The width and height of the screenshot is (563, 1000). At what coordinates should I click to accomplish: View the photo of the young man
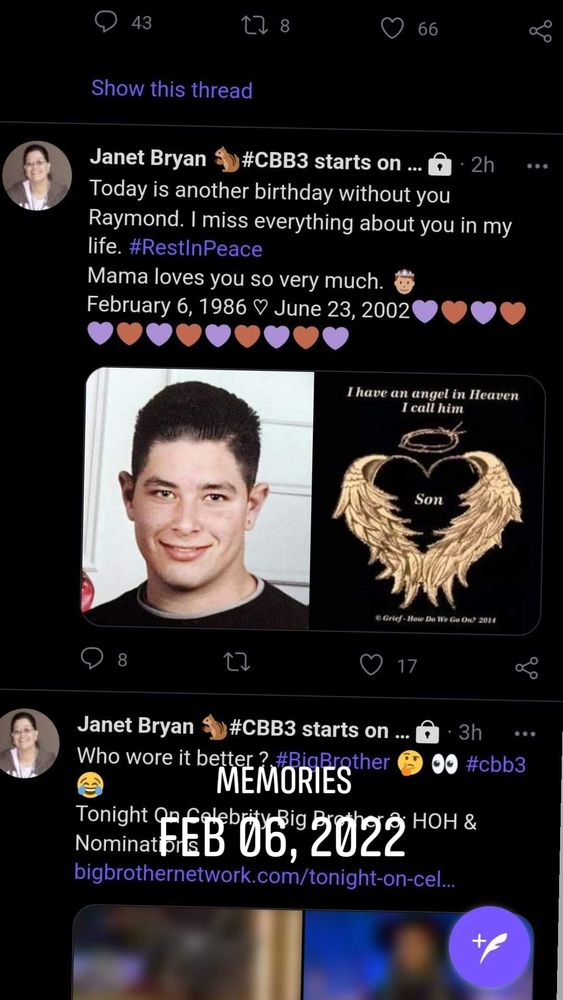coord(198,499)
